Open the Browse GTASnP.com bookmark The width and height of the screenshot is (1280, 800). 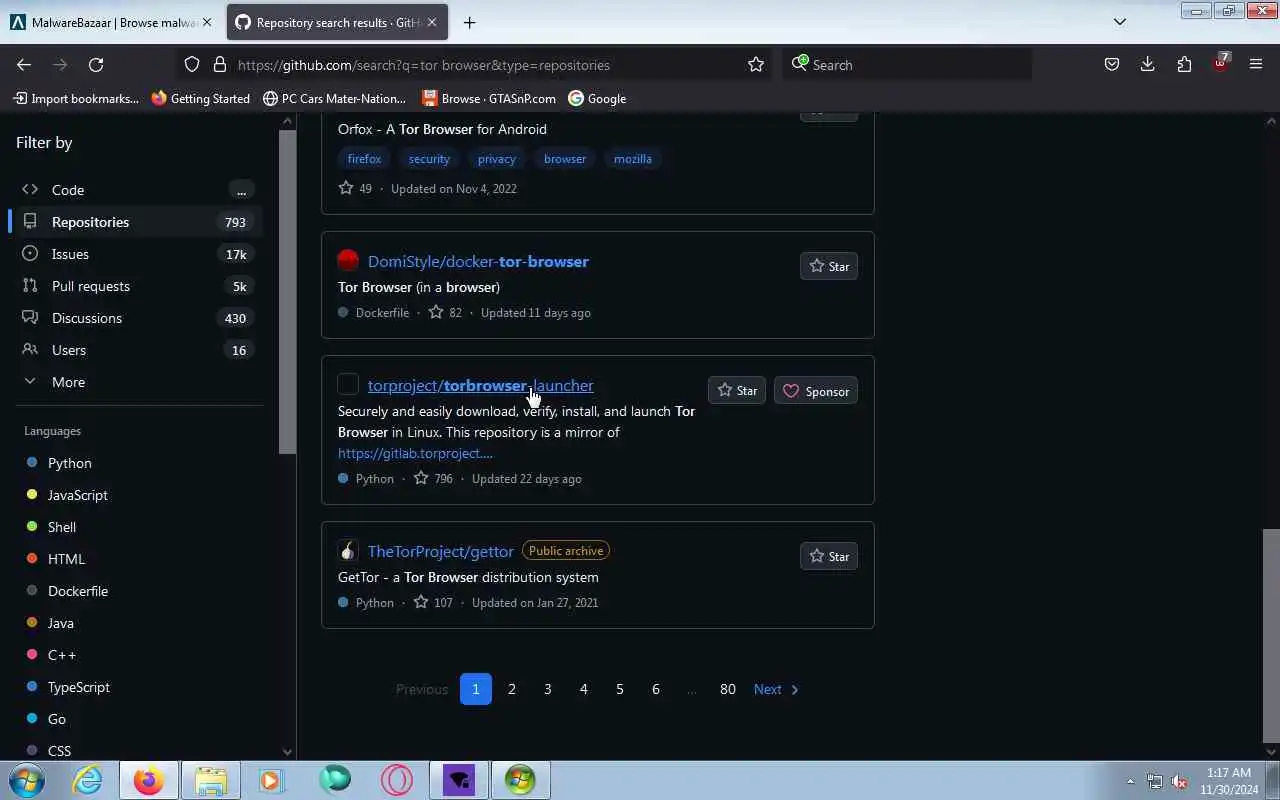tap(489, 98)
